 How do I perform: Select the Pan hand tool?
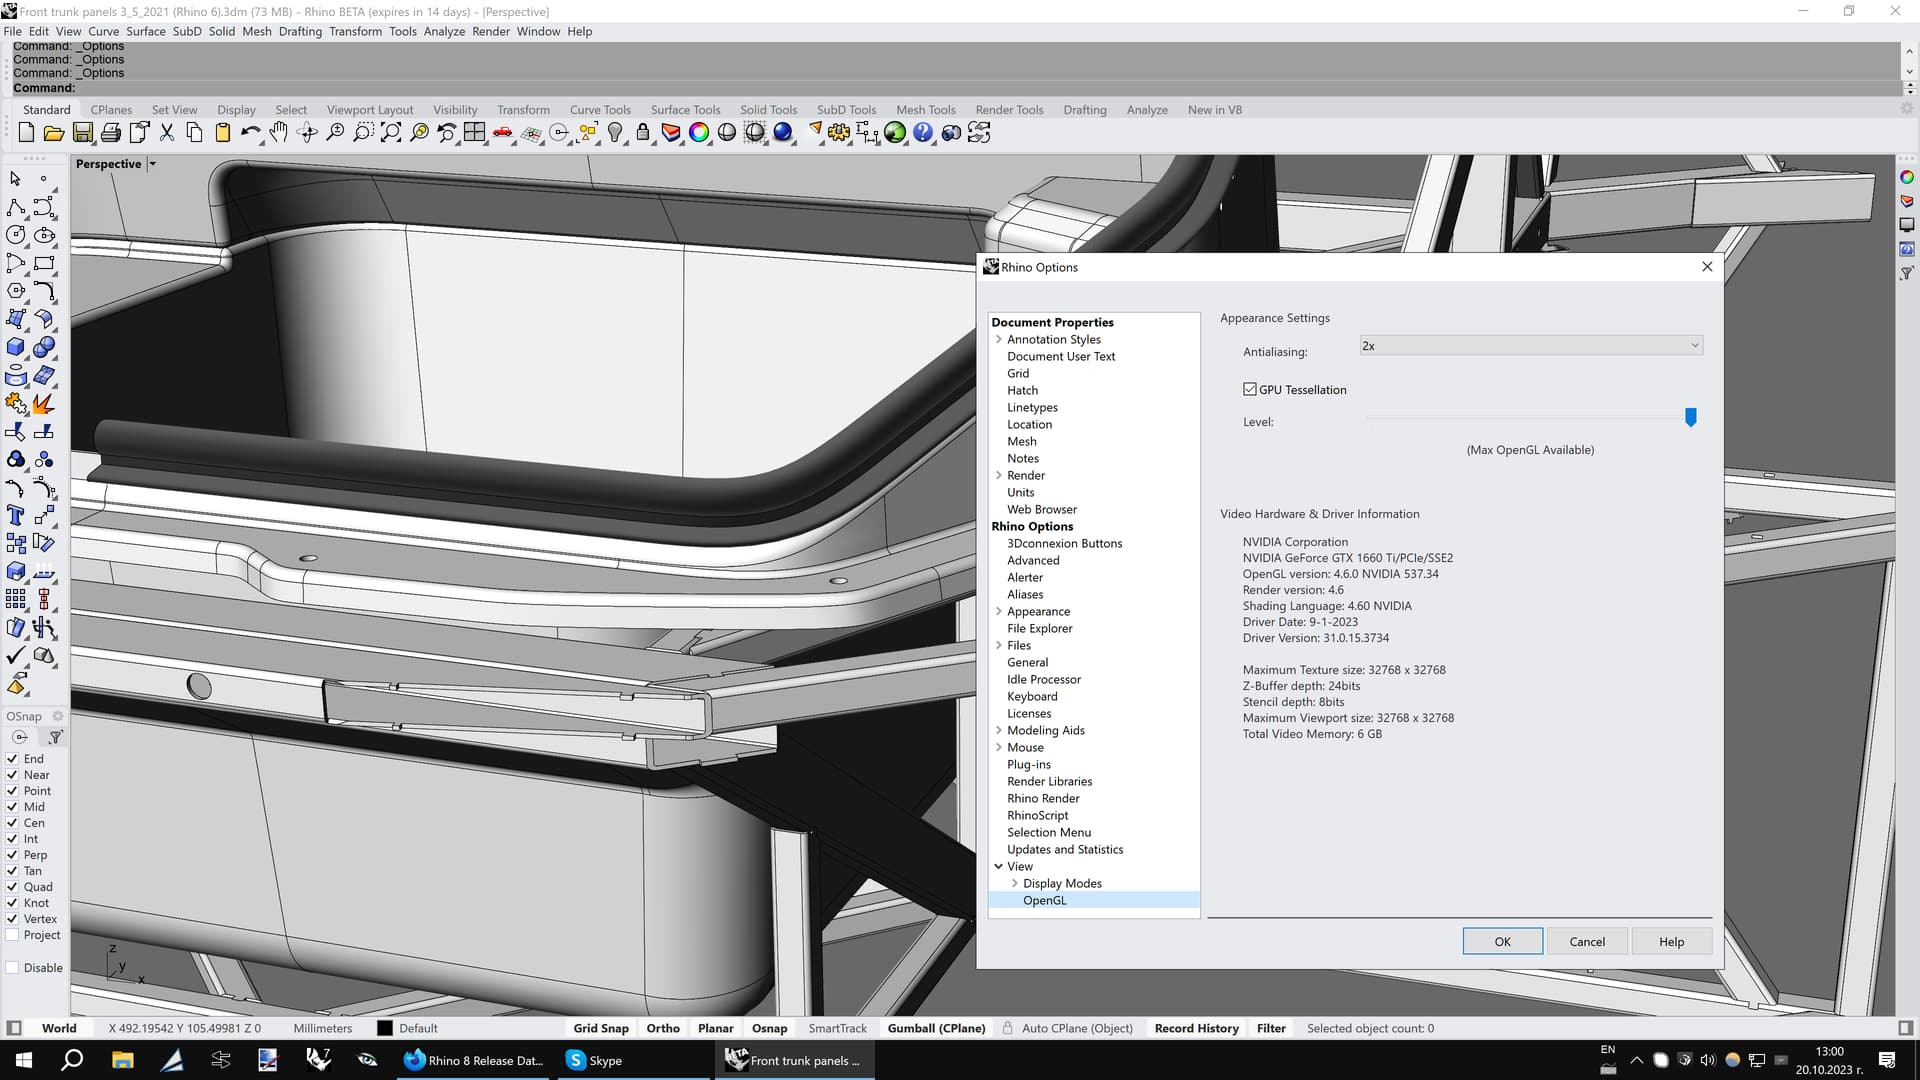coord(279,133)
